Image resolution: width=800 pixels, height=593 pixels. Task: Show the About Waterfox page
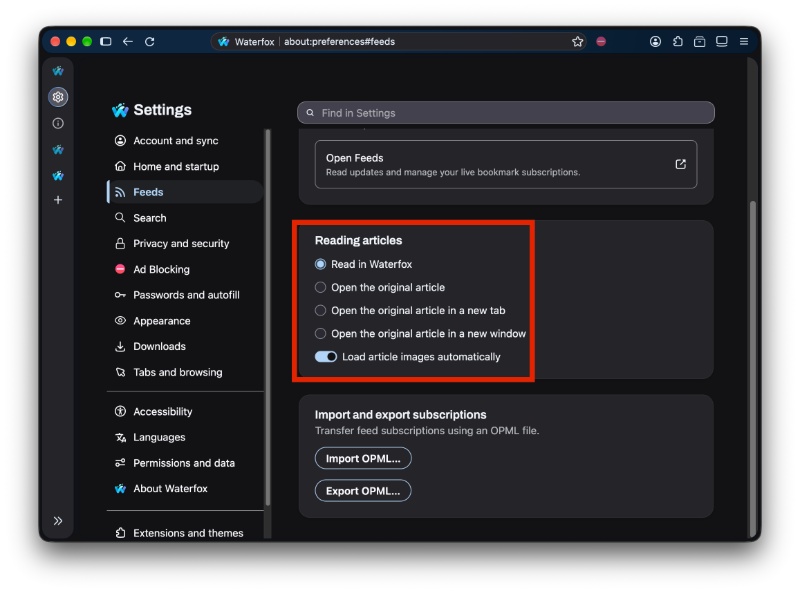coord(185,488)
